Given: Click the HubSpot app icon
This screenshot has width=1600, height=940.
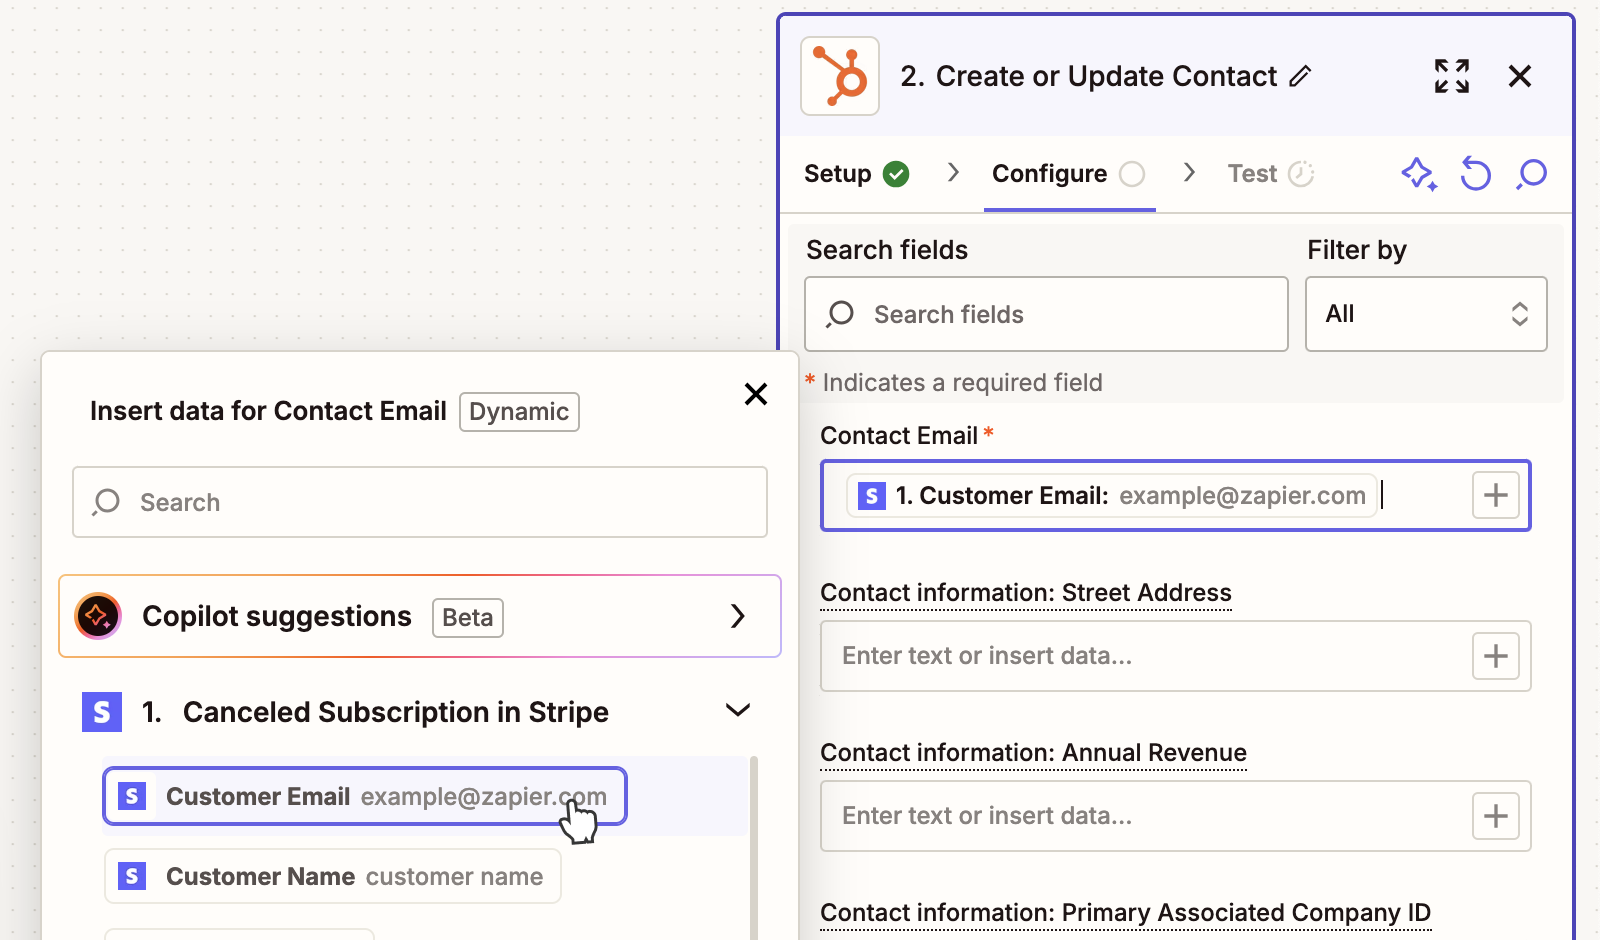Looking at the screenshot, I should [x=840, y=76].
